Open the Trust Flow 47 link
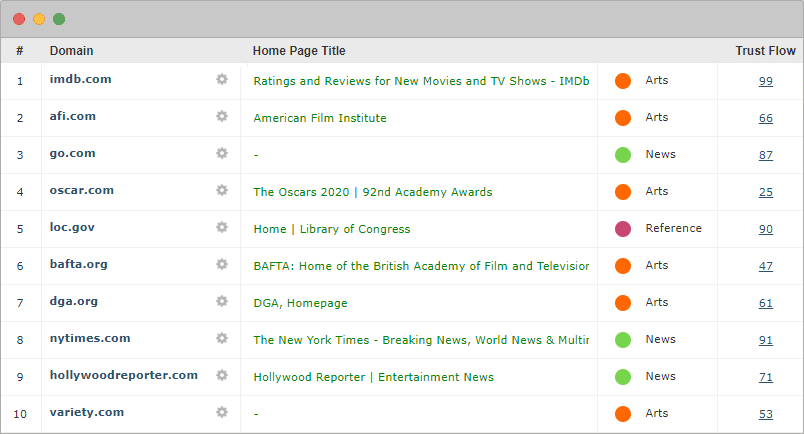The width and height of the screenshot is (804, 434). pyautogui.click(x=766, y=266)
